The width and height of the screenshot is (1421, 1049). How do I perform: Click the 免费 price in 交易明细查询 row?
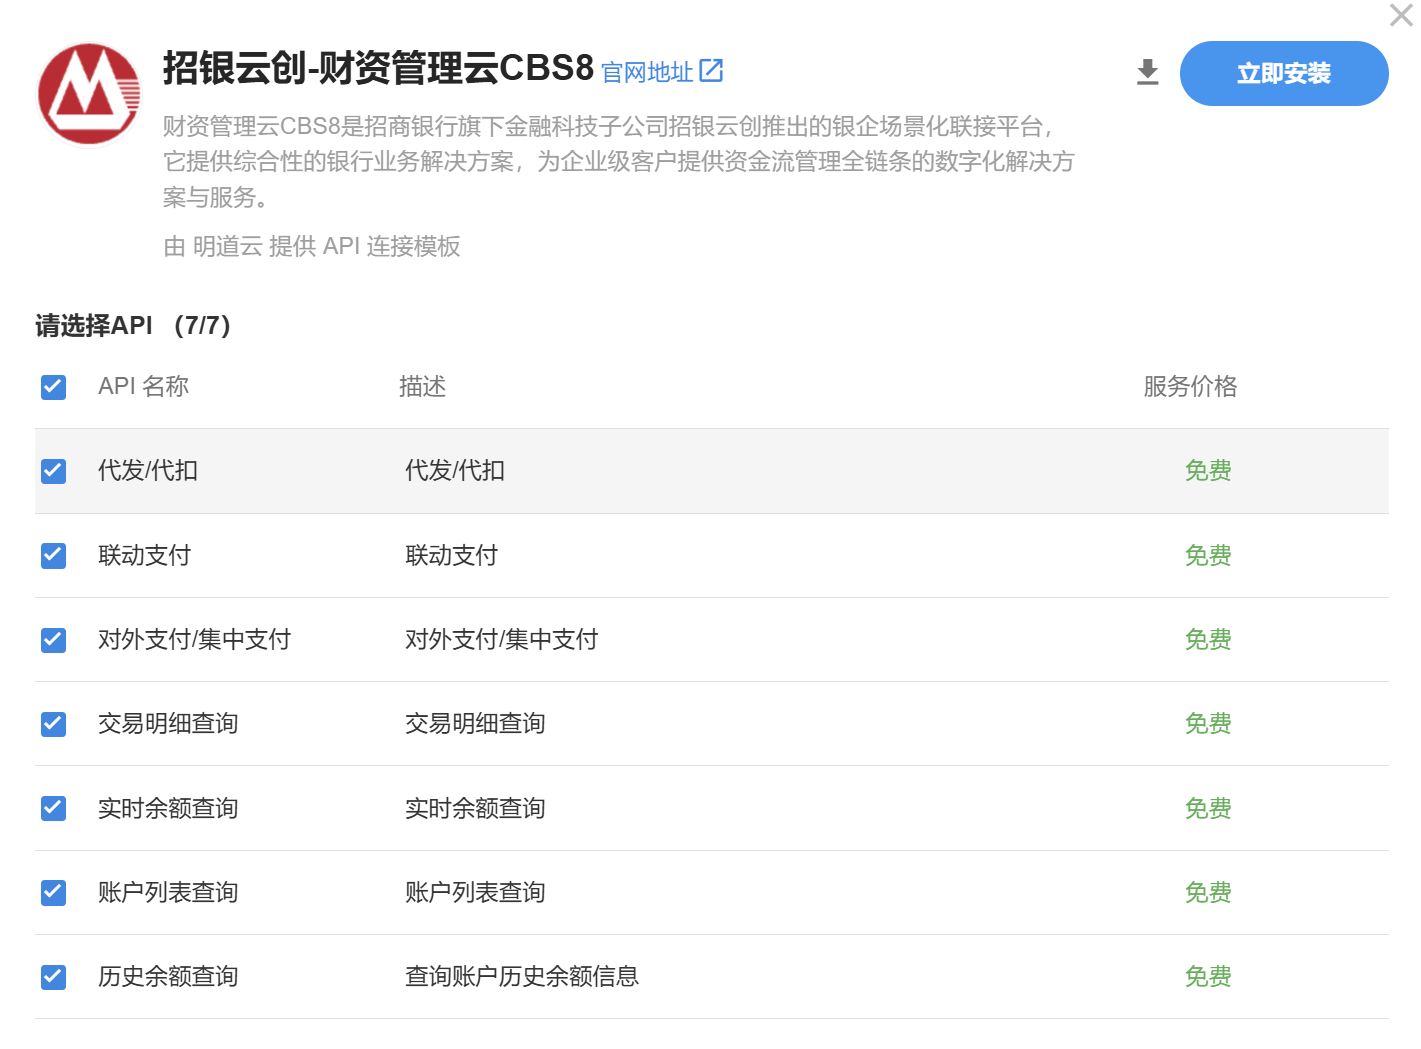pyautogui.click(x=1208, y=724)
